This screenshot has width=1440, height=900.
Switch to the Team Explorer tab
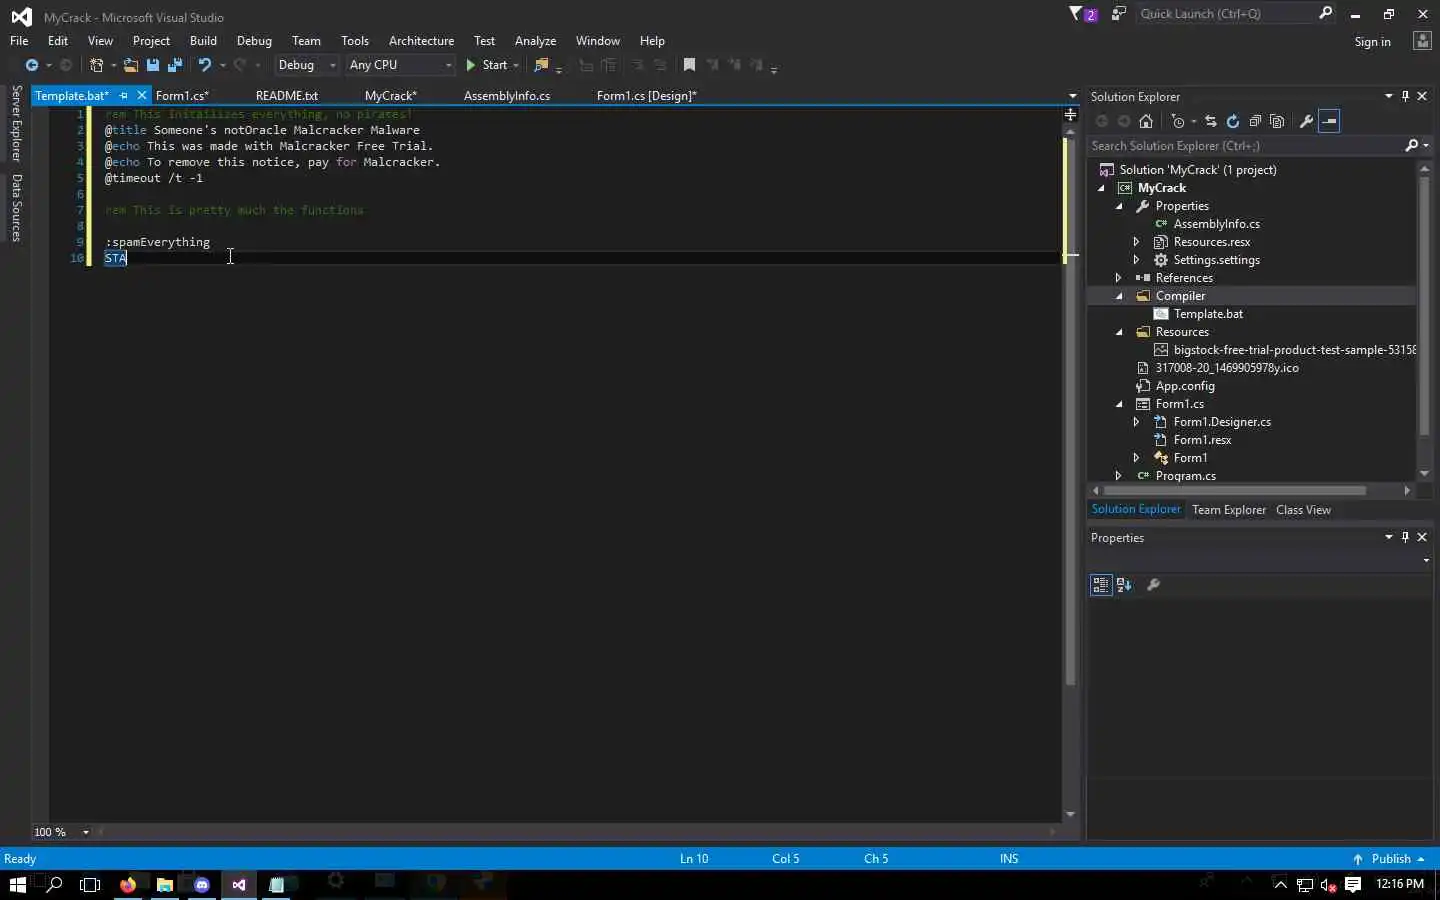tap(1229, 510)
